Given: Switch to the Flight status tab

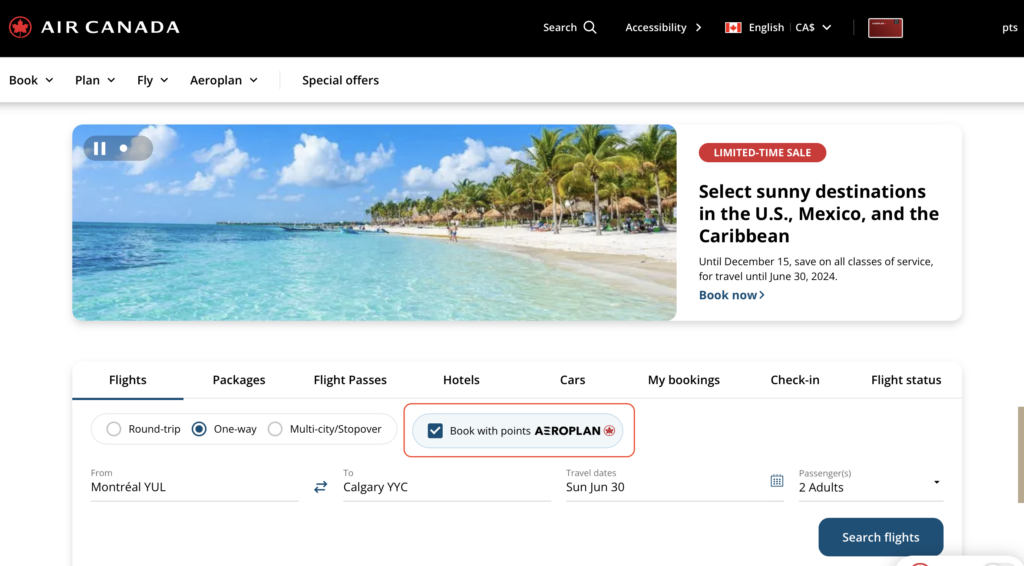Looking at the screenshot, I should (906, 380).
